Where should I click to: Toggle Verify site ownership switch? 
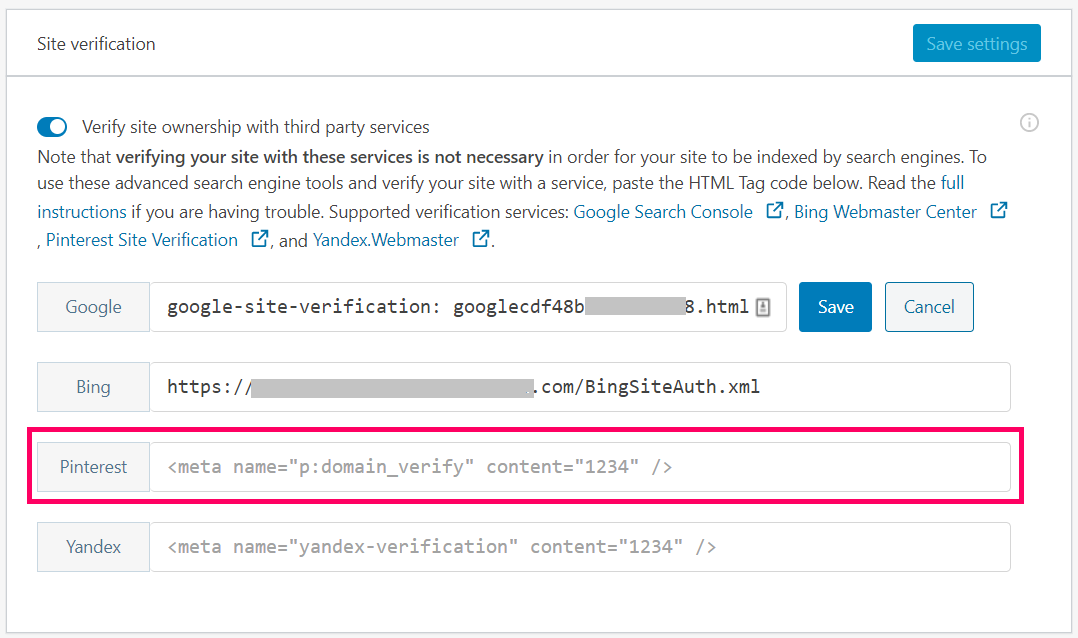[x=52, y=127]
